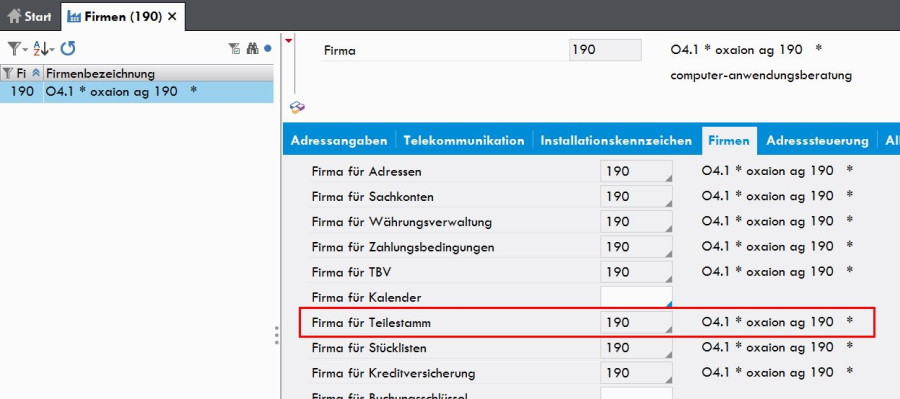Open the filter funnel menu
Screen dimensions: 900x399
(17, 49)
